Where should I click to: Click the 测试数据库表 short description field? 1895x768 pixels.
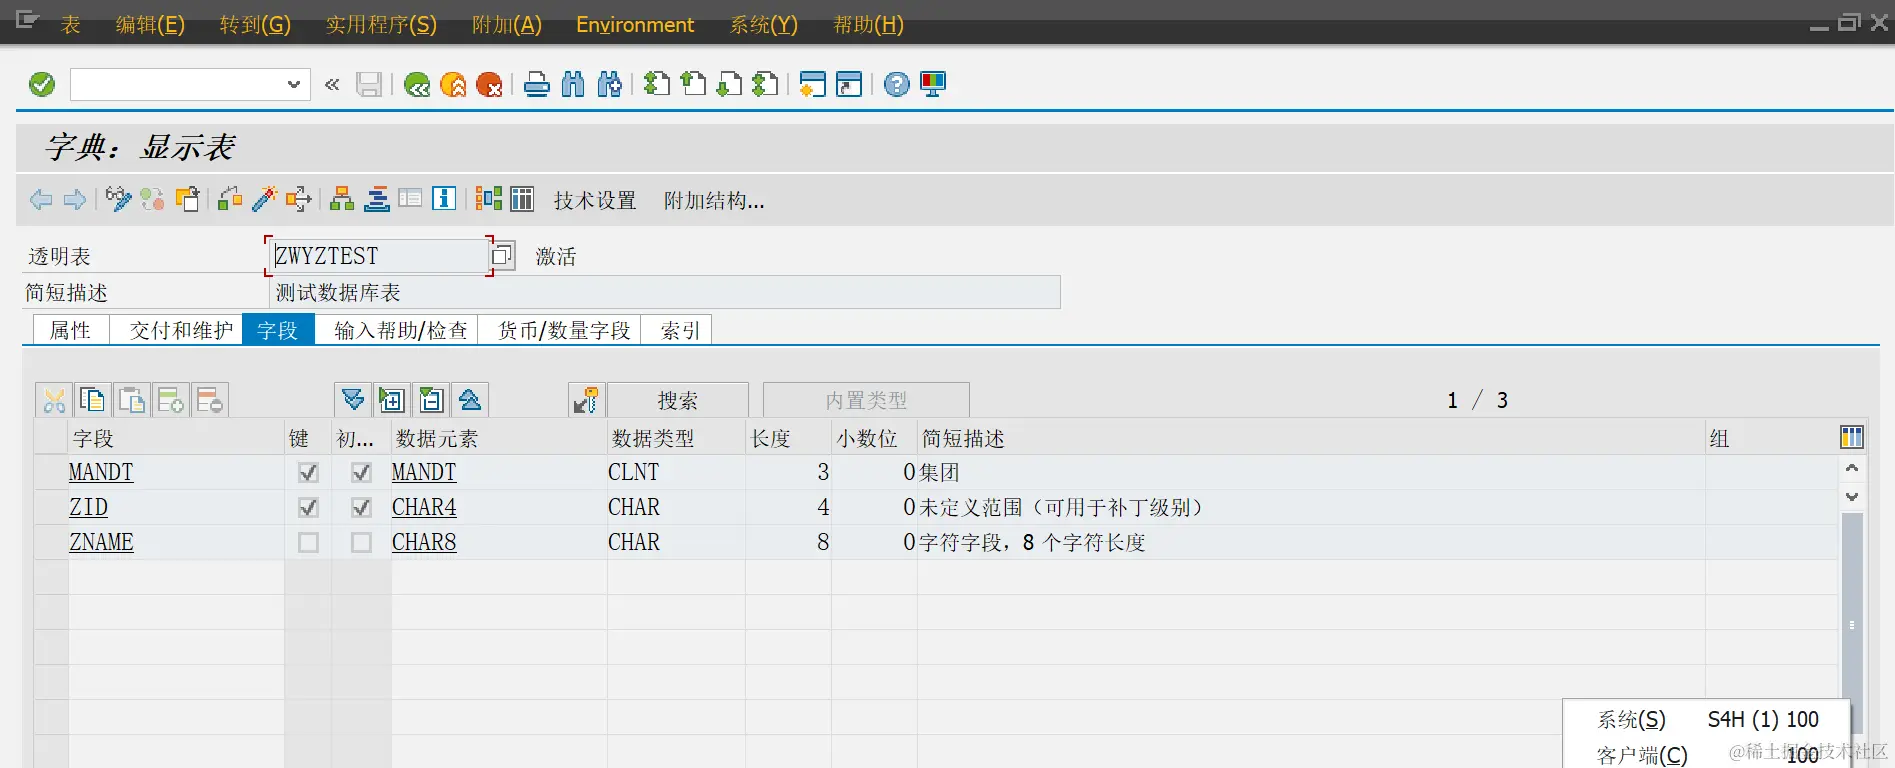click(665, 292)
